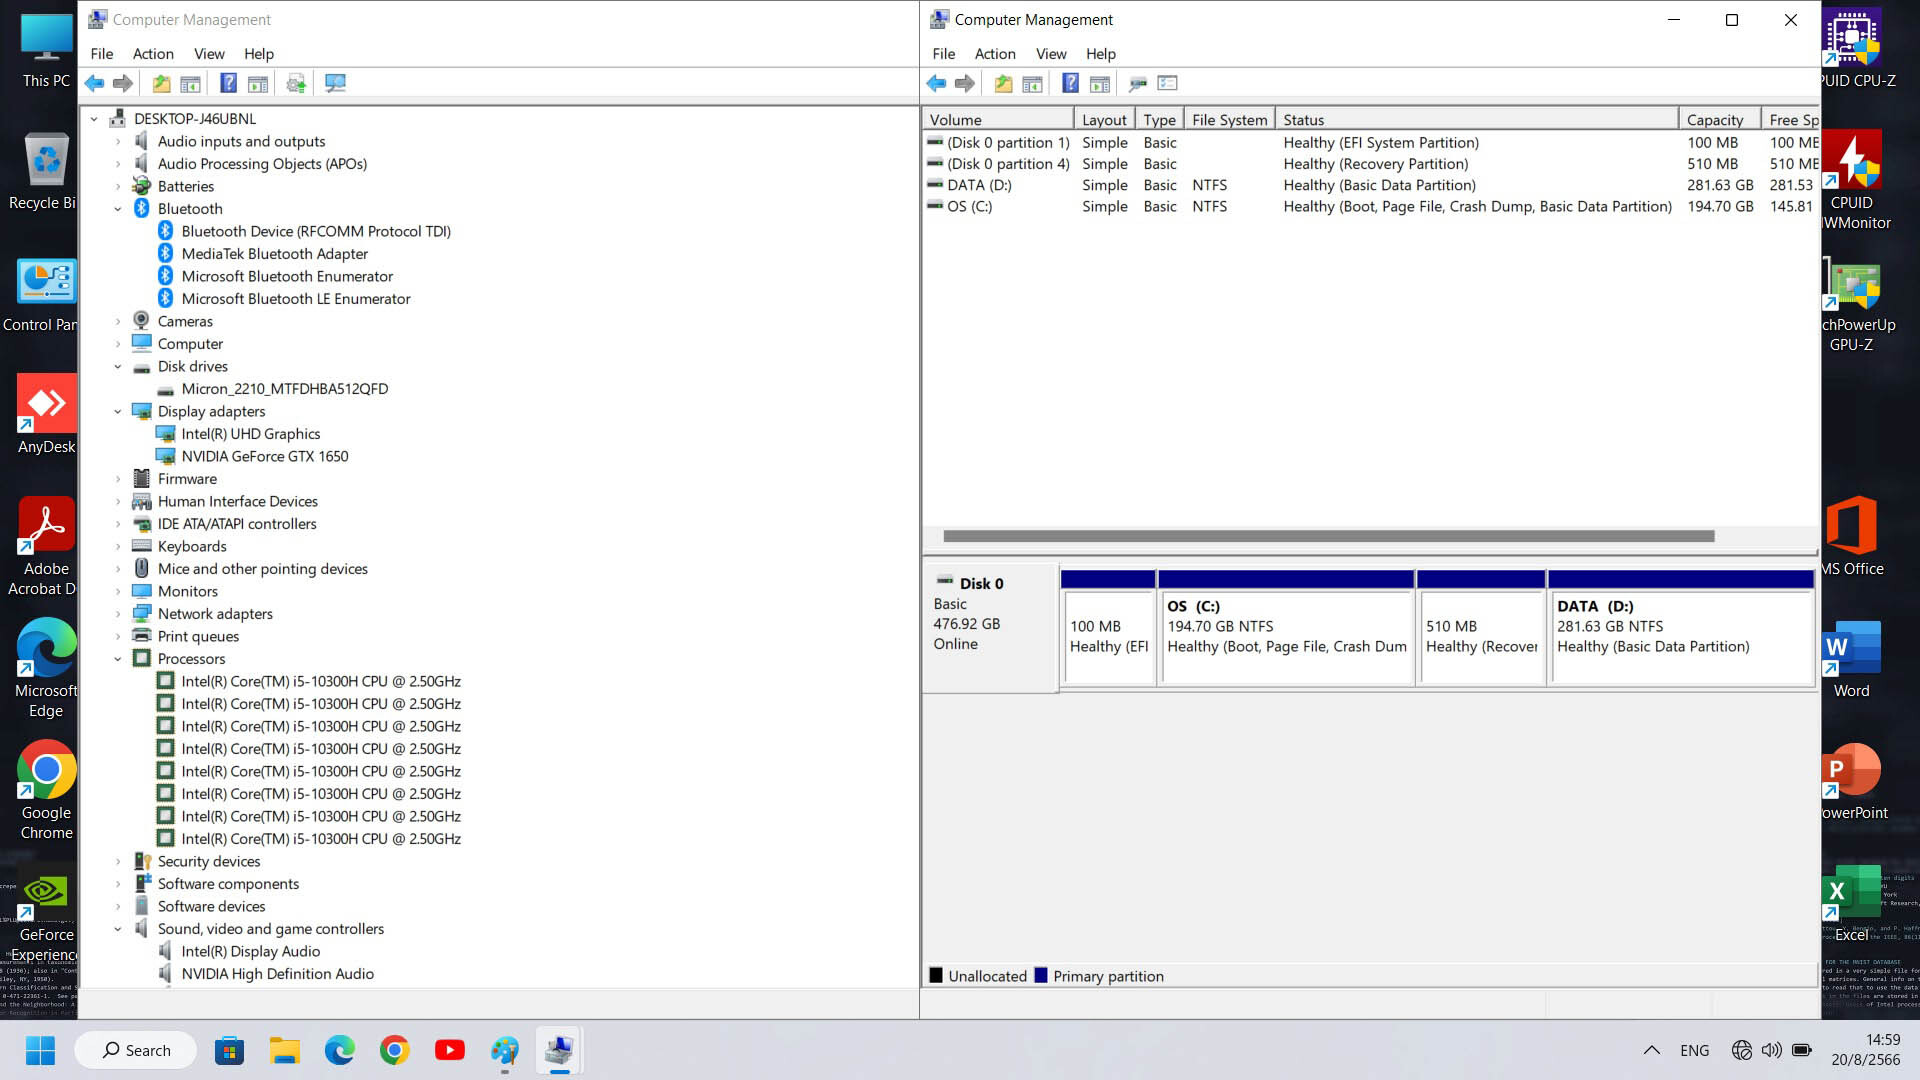Image resolution: width=1920 pixels, height=1080 pixels.
Task: Expand the Cameras device category
Action: [x=118, y=322]
